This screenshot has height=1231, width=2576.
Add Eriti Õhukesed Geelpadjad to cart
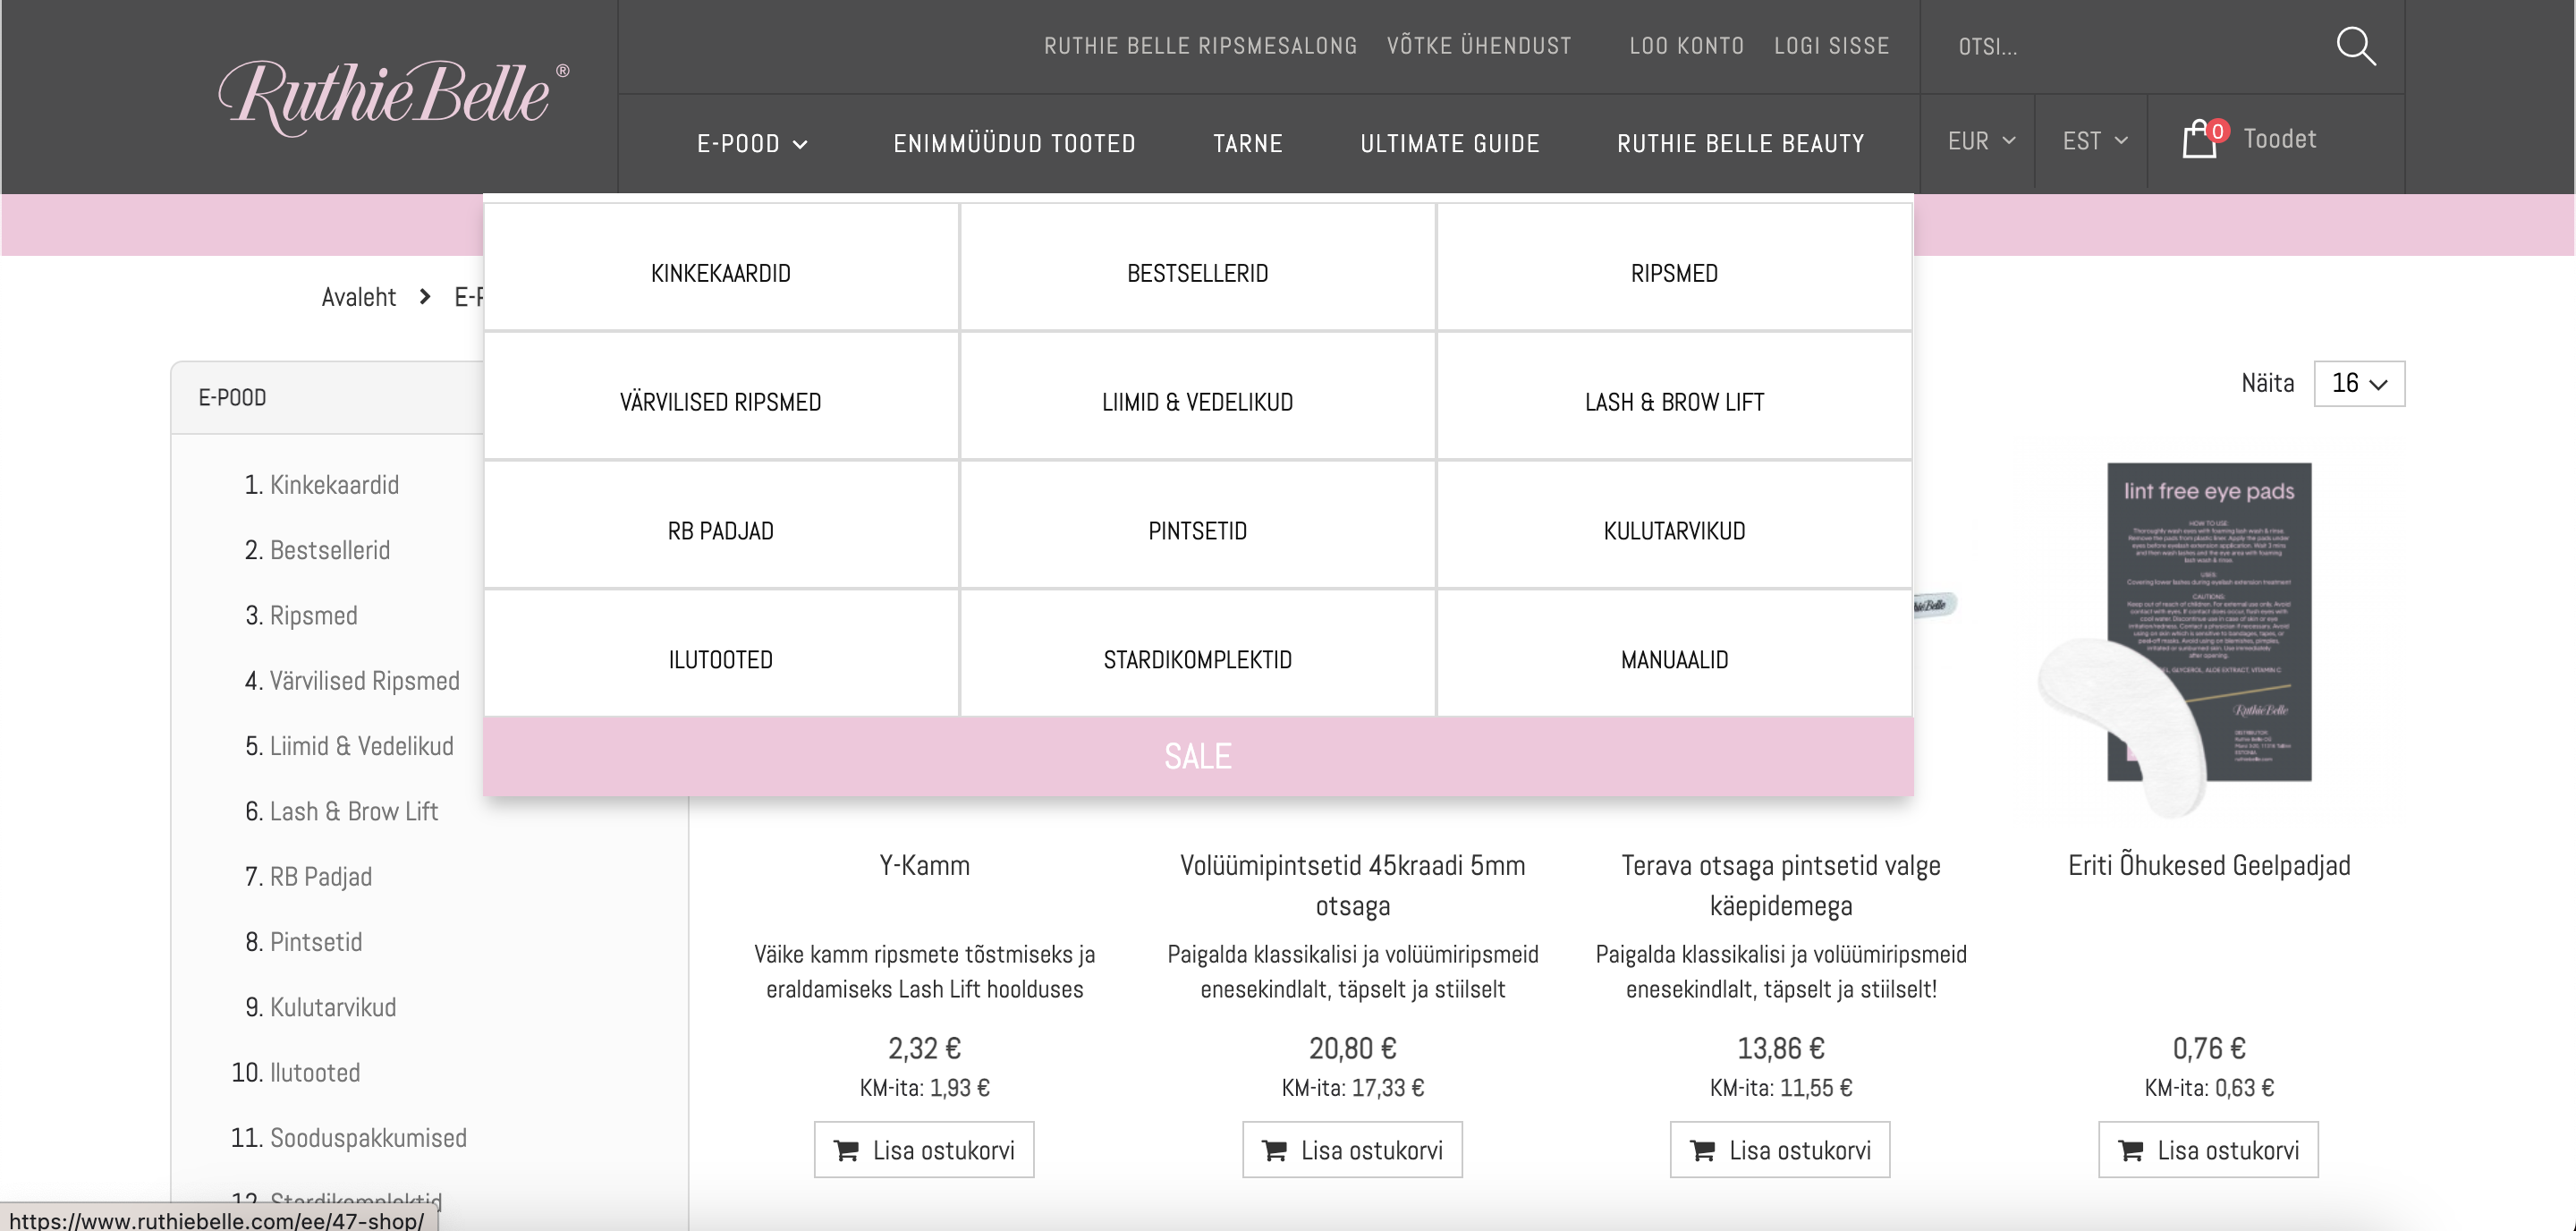point(2208,1150)
